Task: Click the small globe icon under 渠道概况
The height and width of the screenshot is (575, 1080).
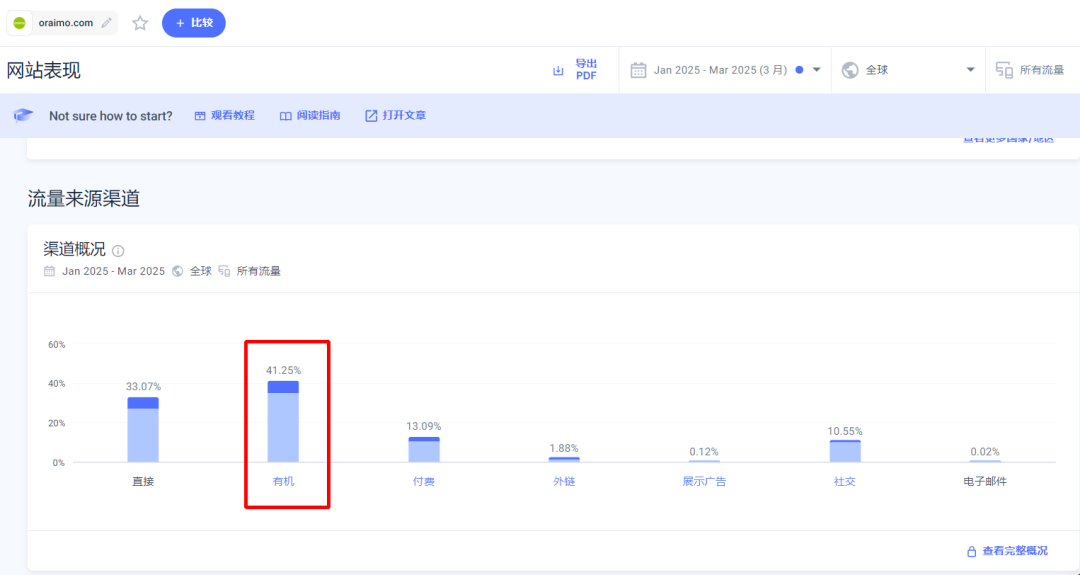Action: click(178, 271)
